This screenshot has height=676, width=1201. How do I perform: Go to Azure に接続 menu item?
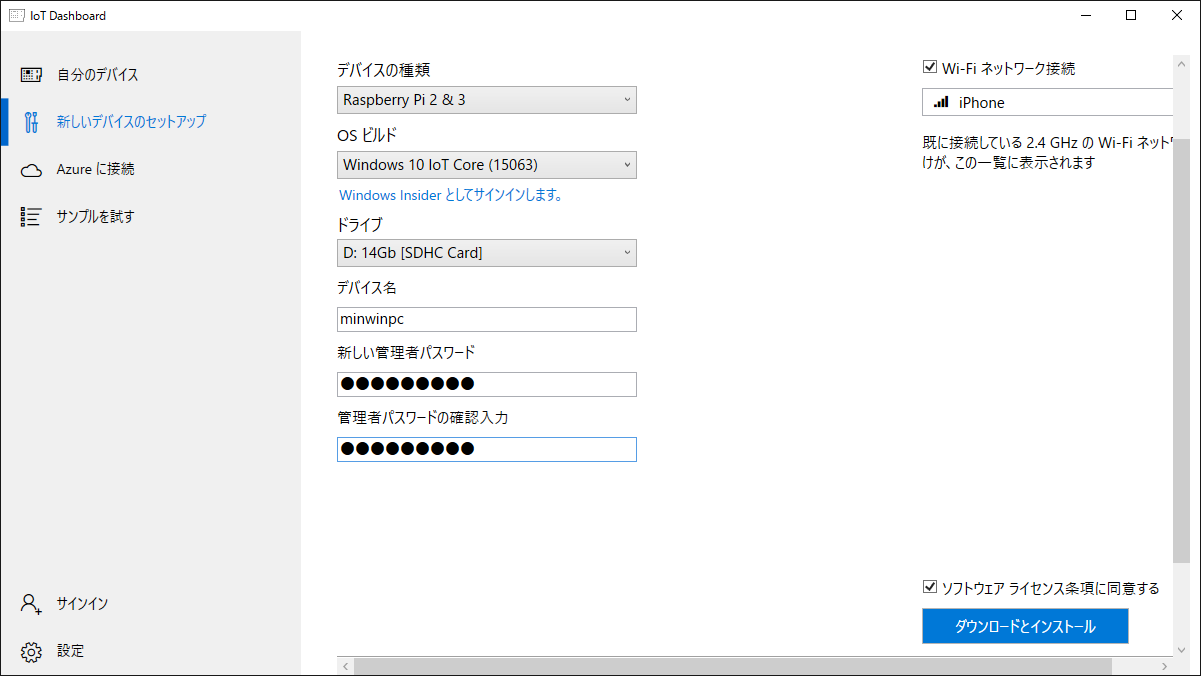tap(95, 170)
